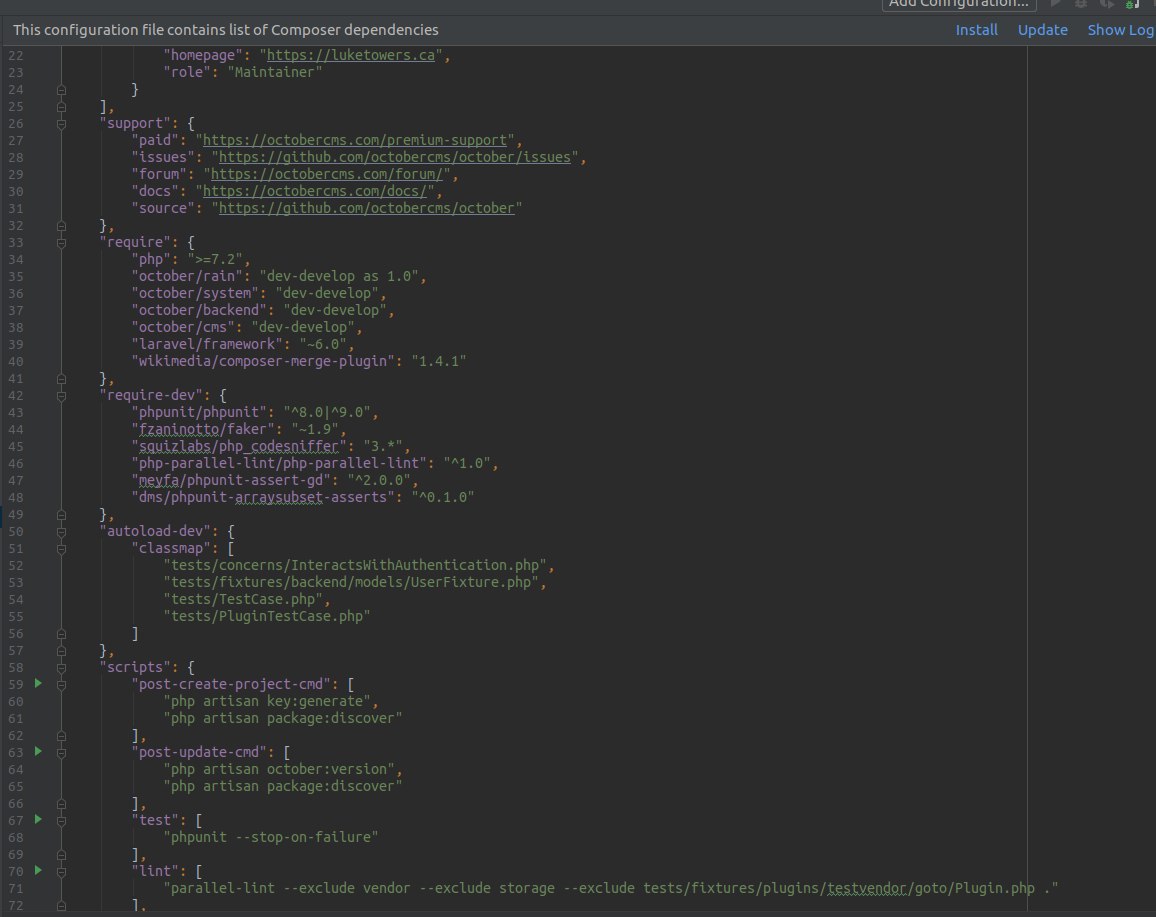This screenshot has height=917, width=1156.
Task: Collapse the "require" block fold marker
Action: (61, 243)
